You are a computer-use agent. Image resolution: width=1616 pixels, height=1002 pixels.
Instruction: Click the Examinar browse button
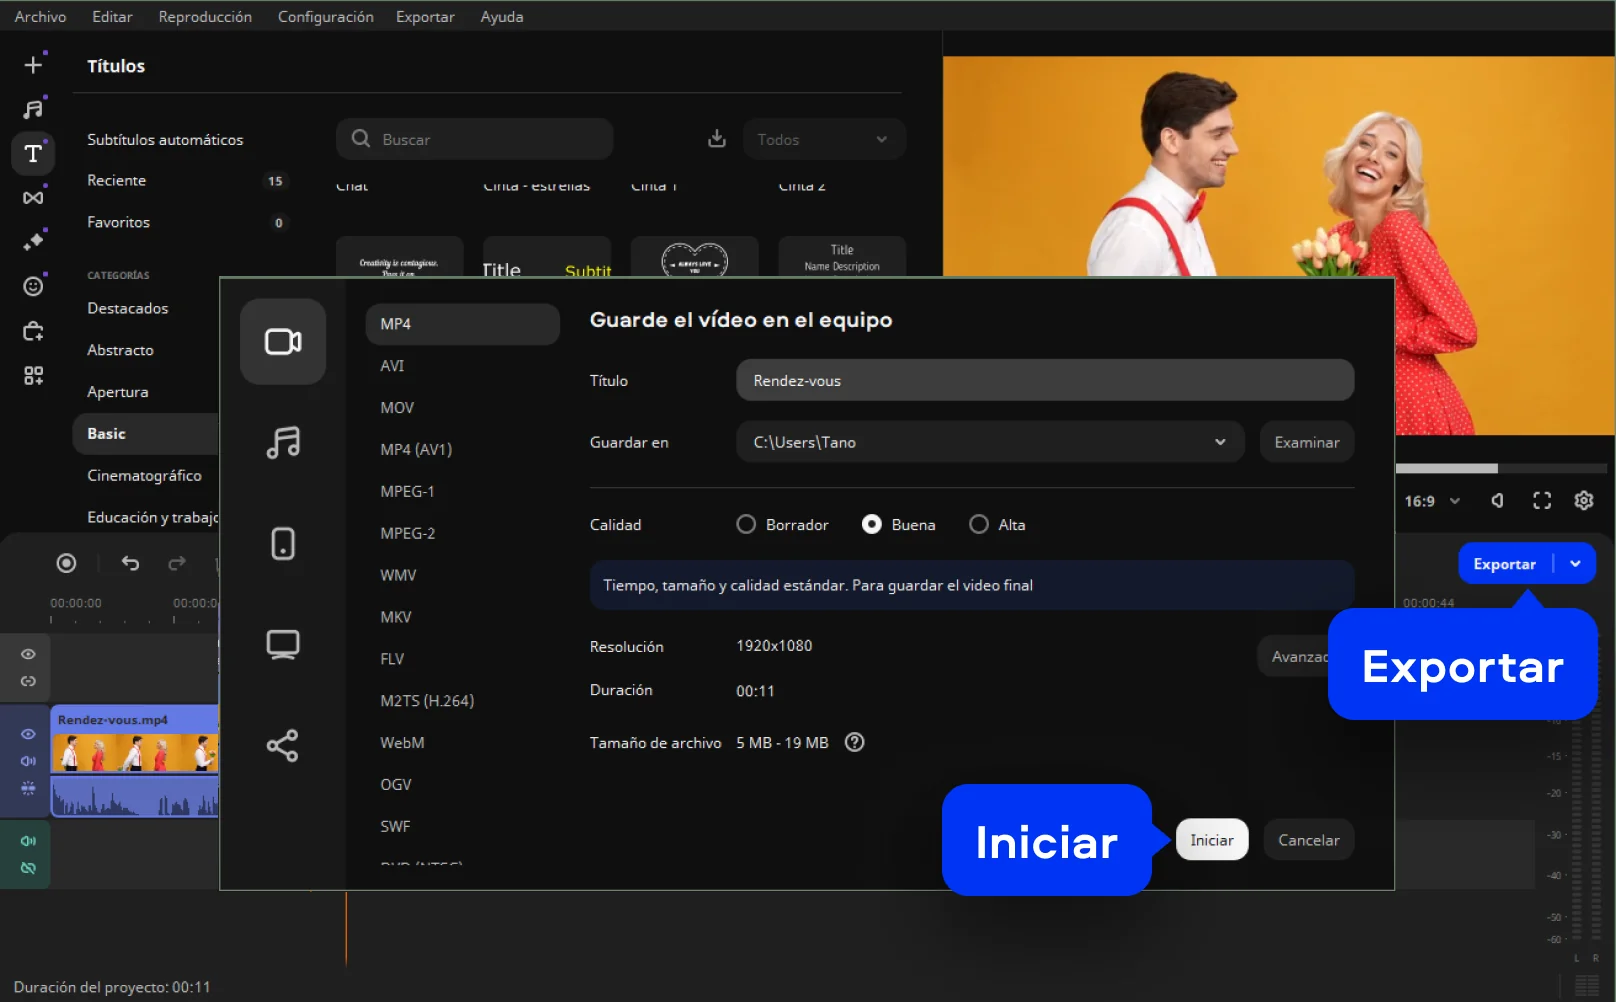pyautogui.click(x=1306, y=442)
